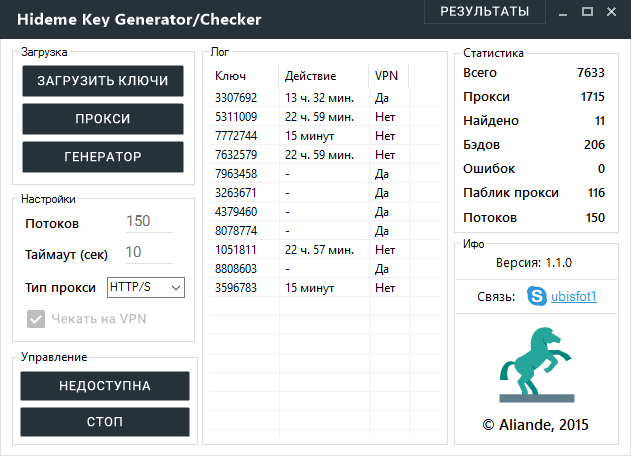Toggle the Чекать на VPN checkbox
The image size is (631, 456).
(36, 320)
